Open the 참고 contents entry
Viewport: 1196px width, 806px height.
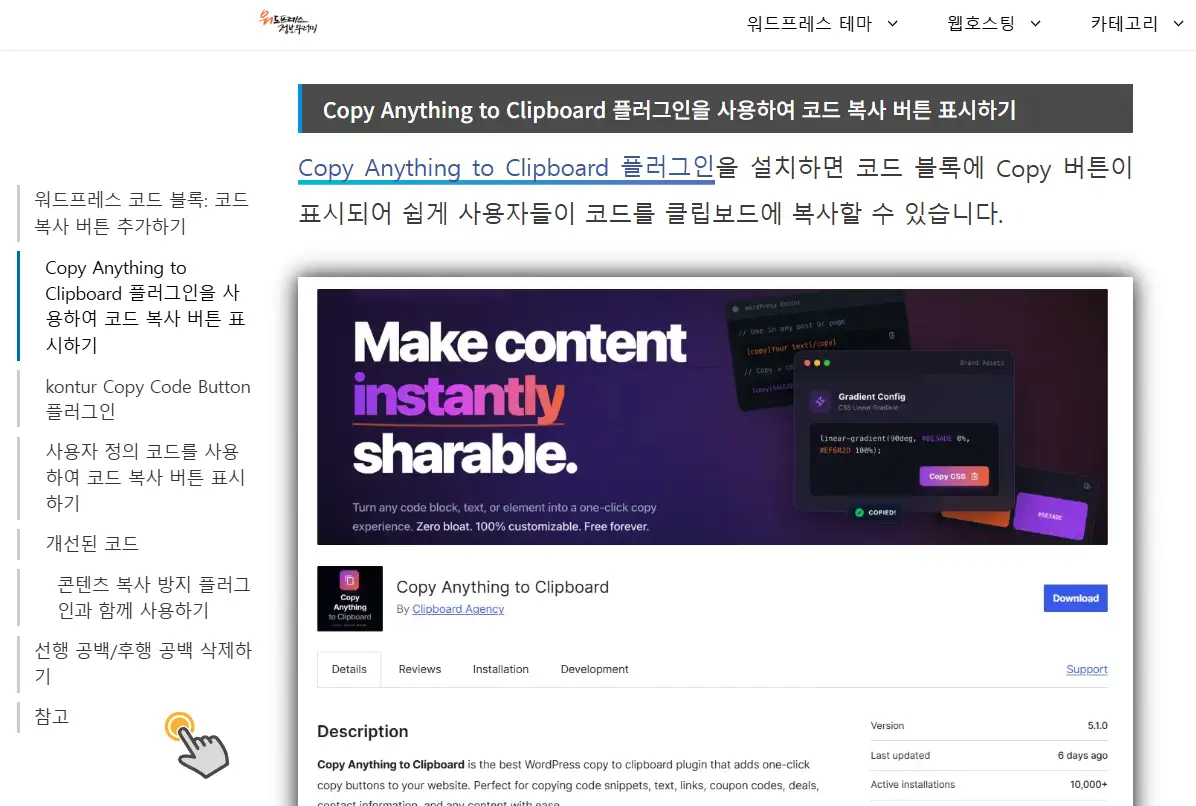click(x=52, y=716)
